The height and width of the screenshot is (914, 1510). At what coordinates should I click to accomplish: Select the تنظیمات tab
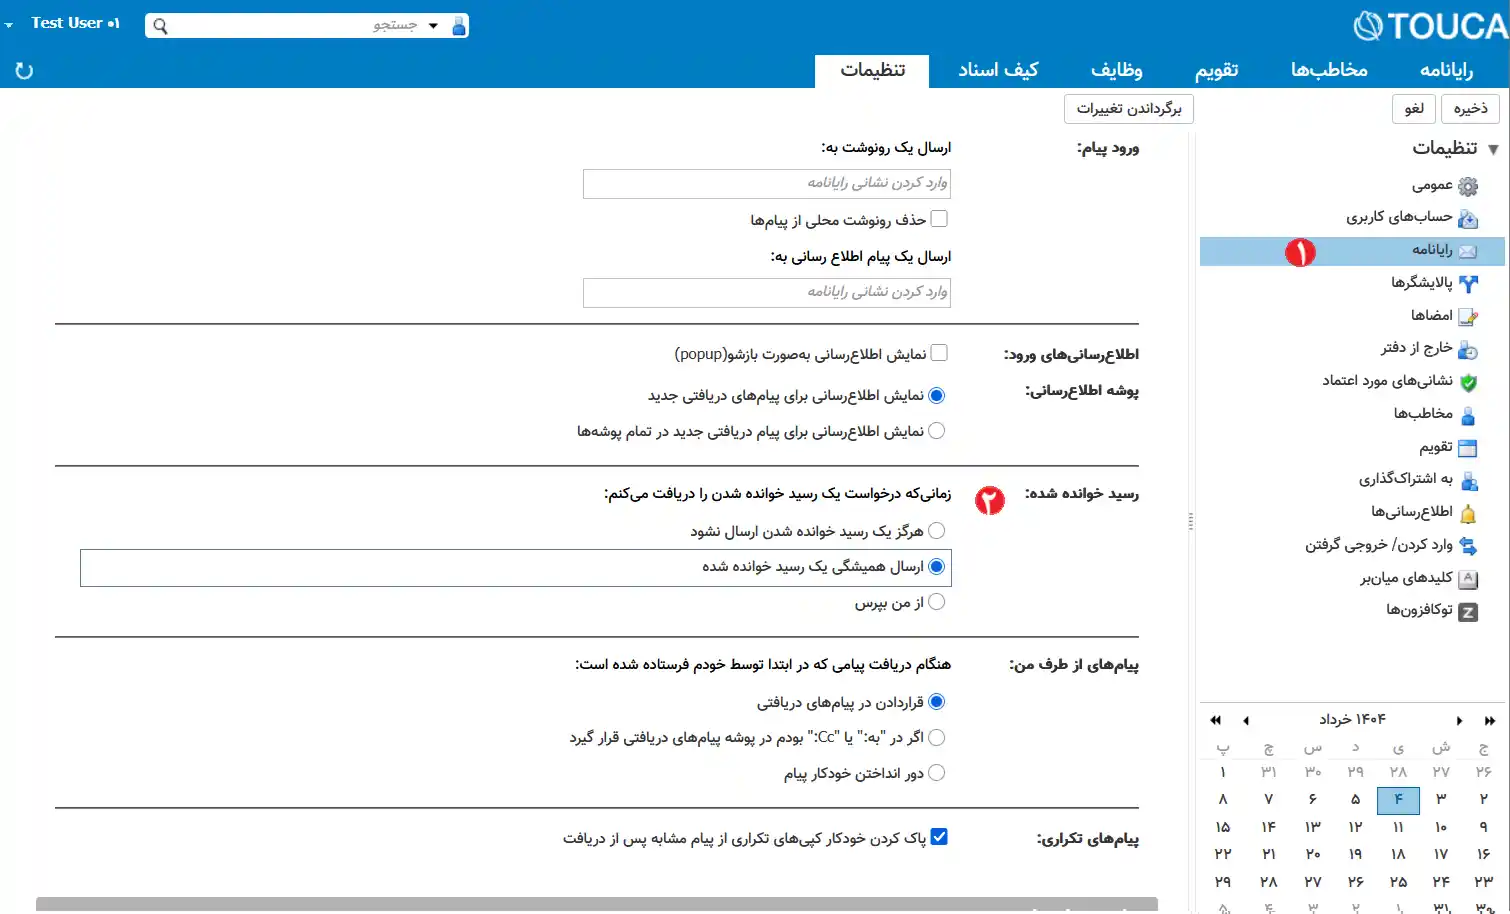[872, 70]
